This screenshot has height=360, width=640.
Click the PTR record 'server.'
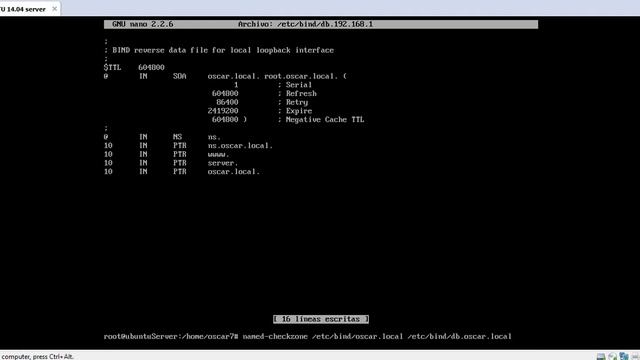(171, 163)
